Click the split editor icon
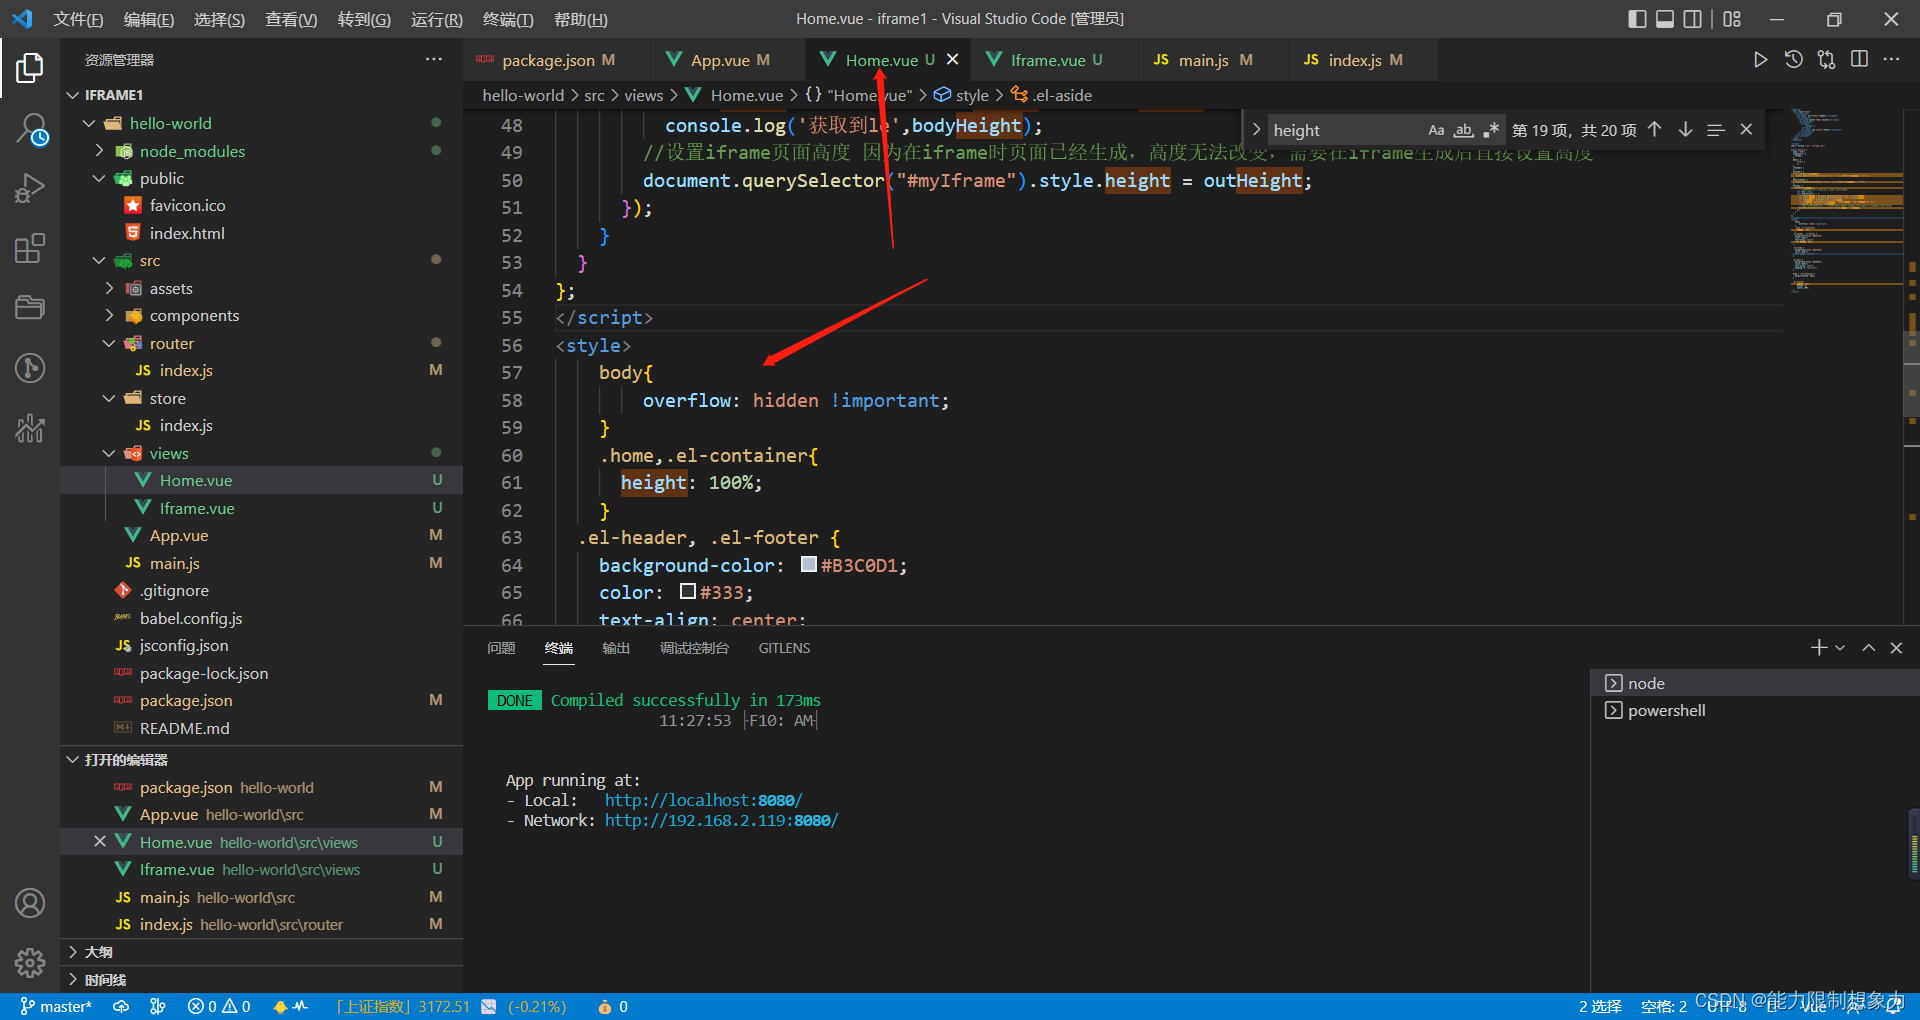The image size is (1920, 1020). point(1859,60)
